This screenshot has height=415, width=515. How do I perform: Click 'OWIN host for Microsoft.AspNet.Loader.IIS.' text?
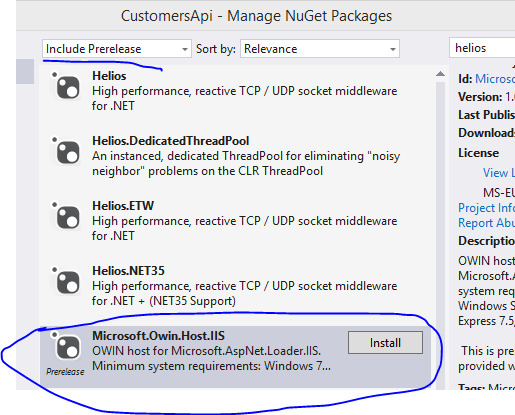click(206, 351)
